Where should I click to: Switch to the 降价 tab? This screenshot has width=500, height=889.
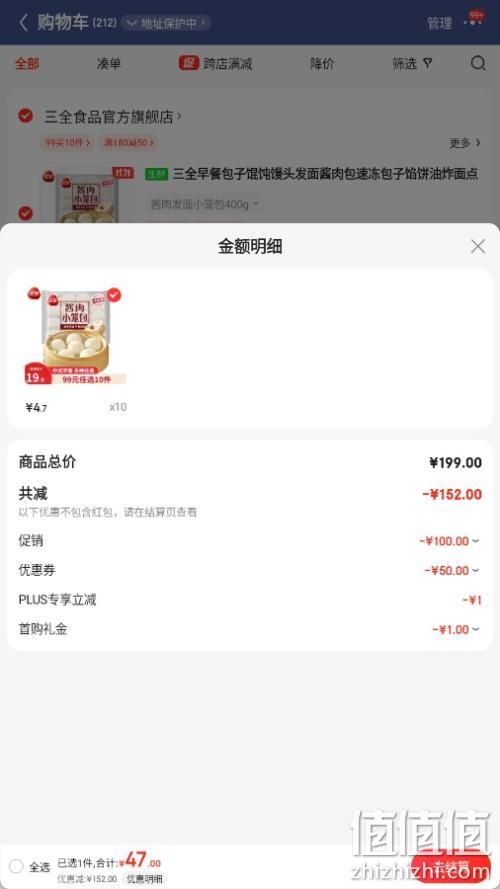coord(322,64)
